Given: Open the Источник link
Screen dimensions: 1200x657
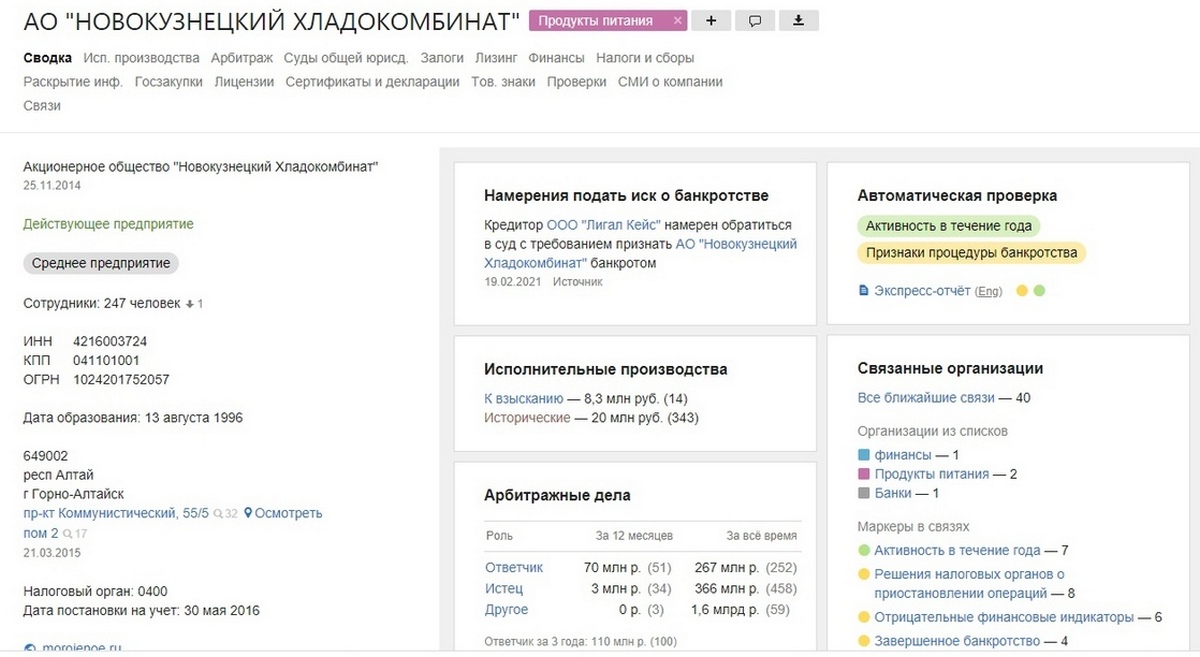Looking at the screenshot, I should (579, 282).
